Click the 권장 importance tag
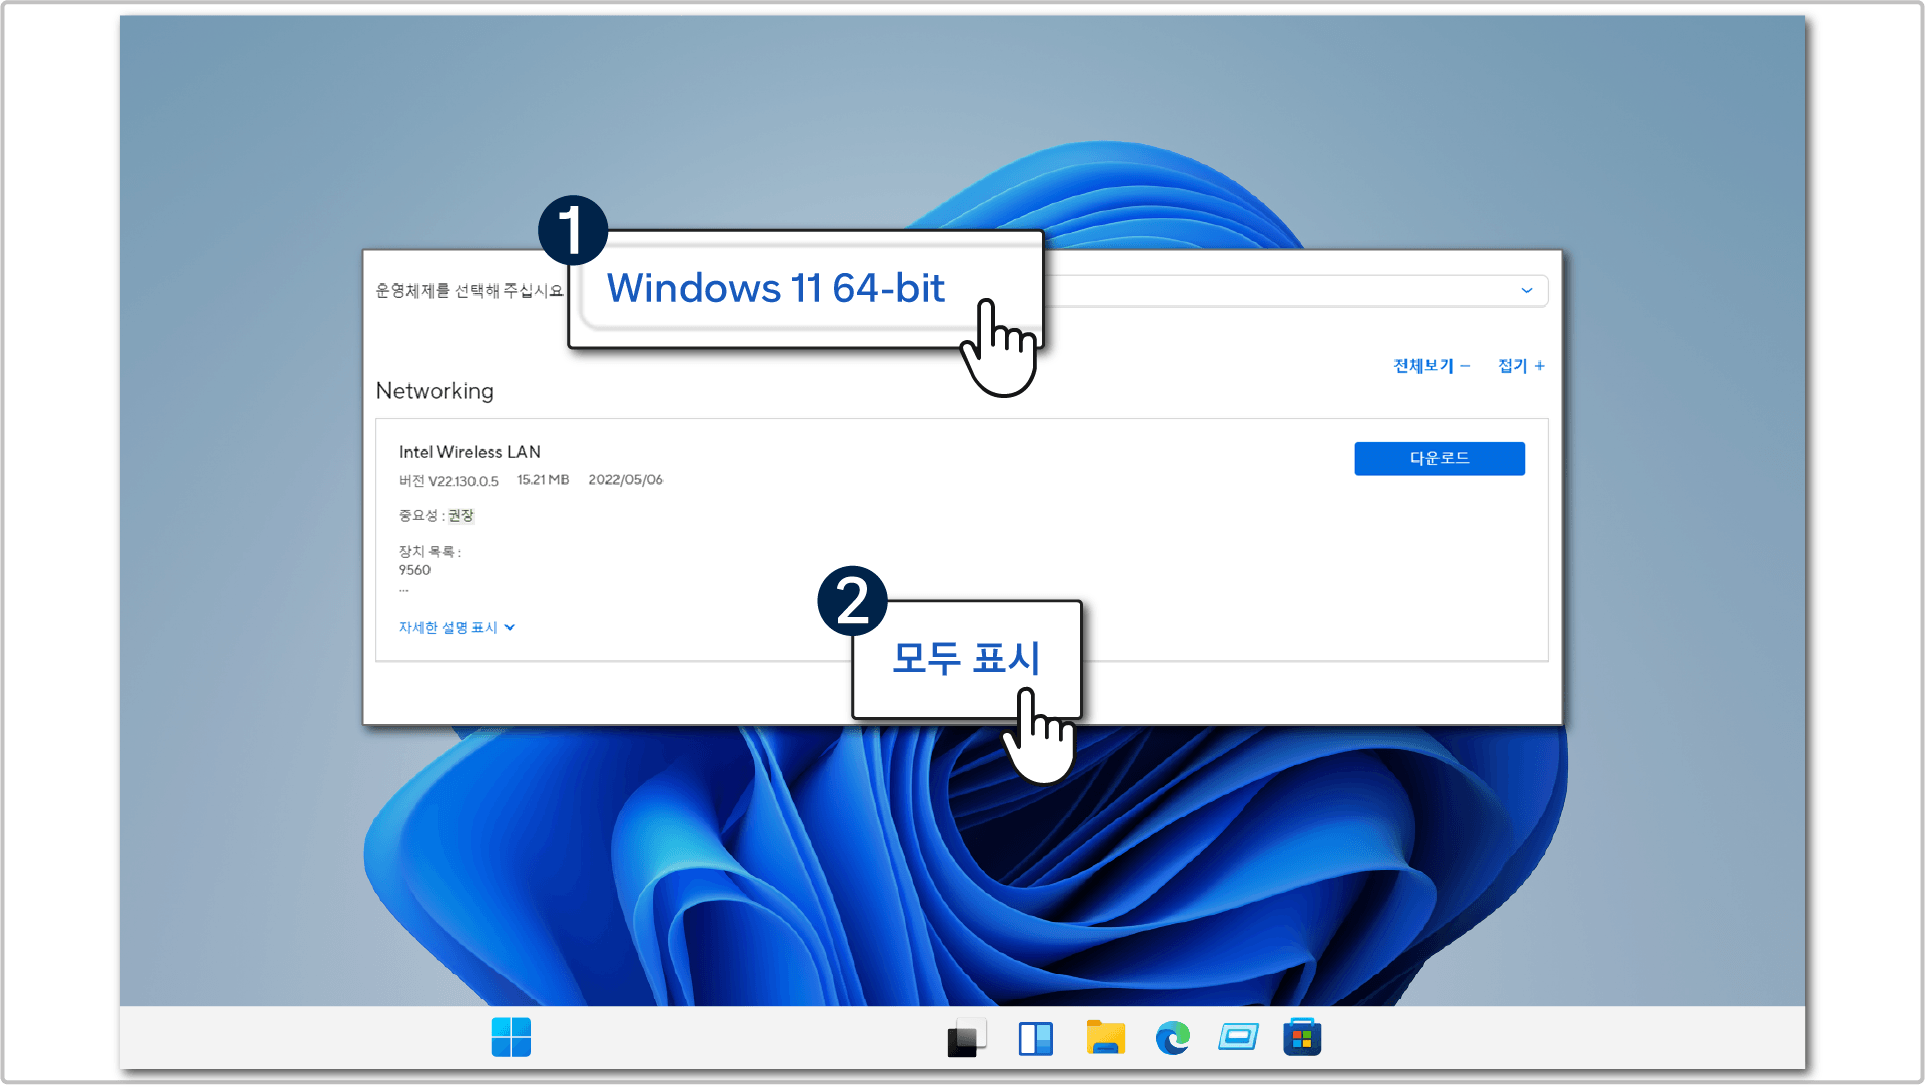Viewport: 1925px width, 1089px height. (x=460, y=516)
